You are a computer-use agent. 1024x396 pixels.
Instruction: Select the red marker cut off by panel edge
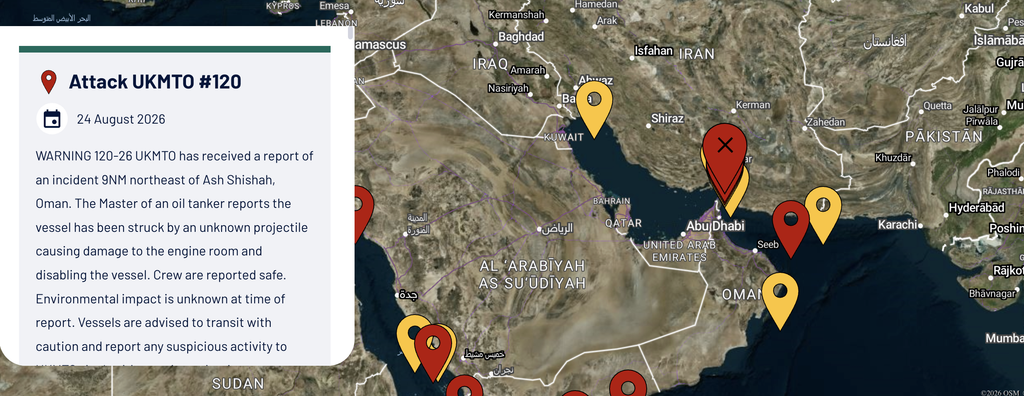pos(361,212)
